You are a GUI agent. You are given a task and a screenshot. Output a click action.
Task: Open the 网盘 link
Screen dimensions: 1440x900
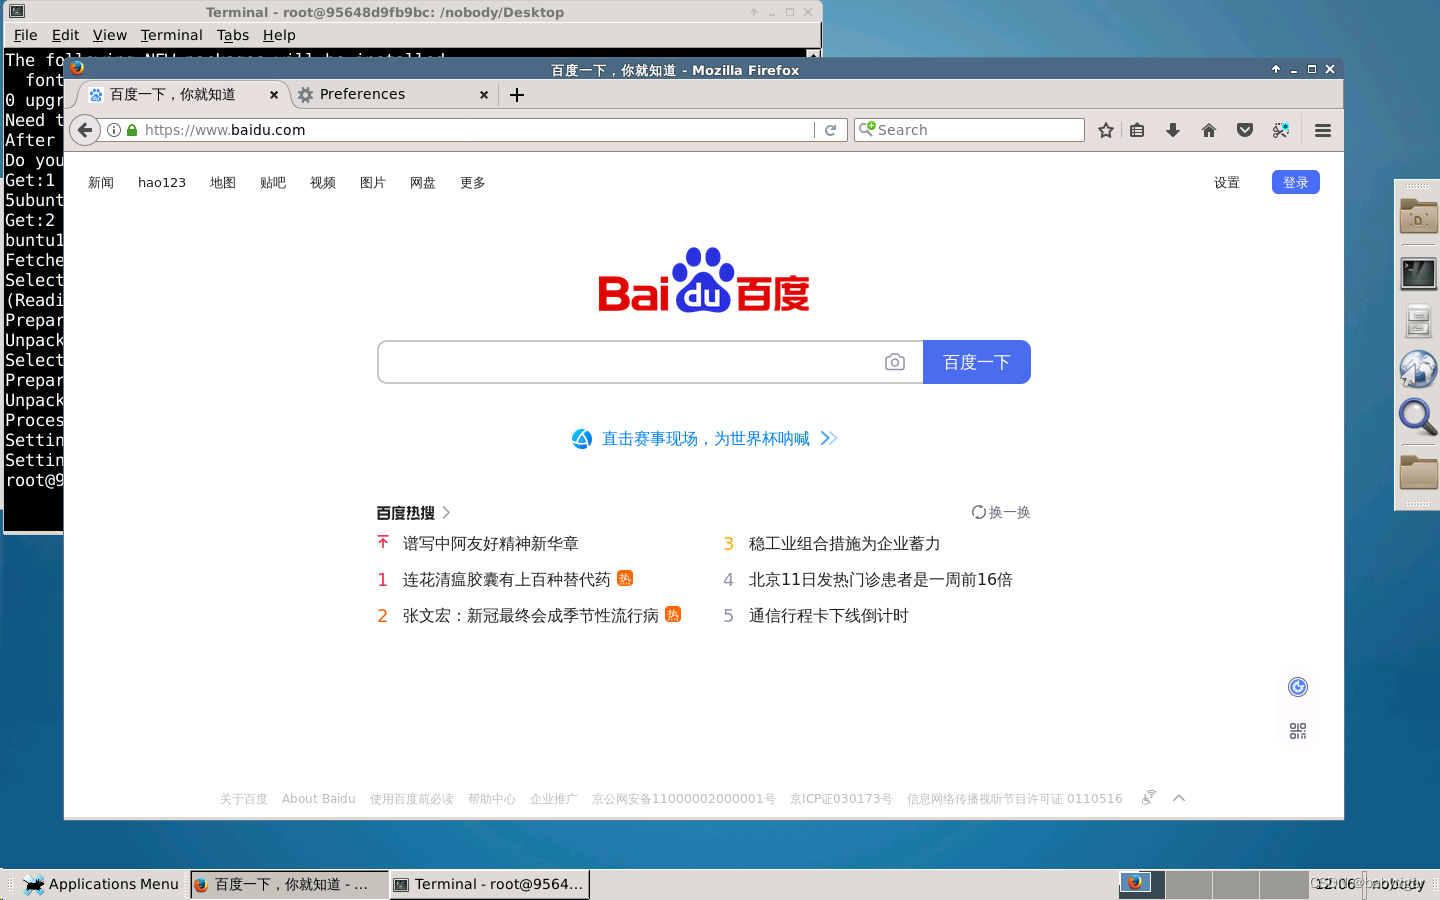pyautogui.click(x=423, y=183)
